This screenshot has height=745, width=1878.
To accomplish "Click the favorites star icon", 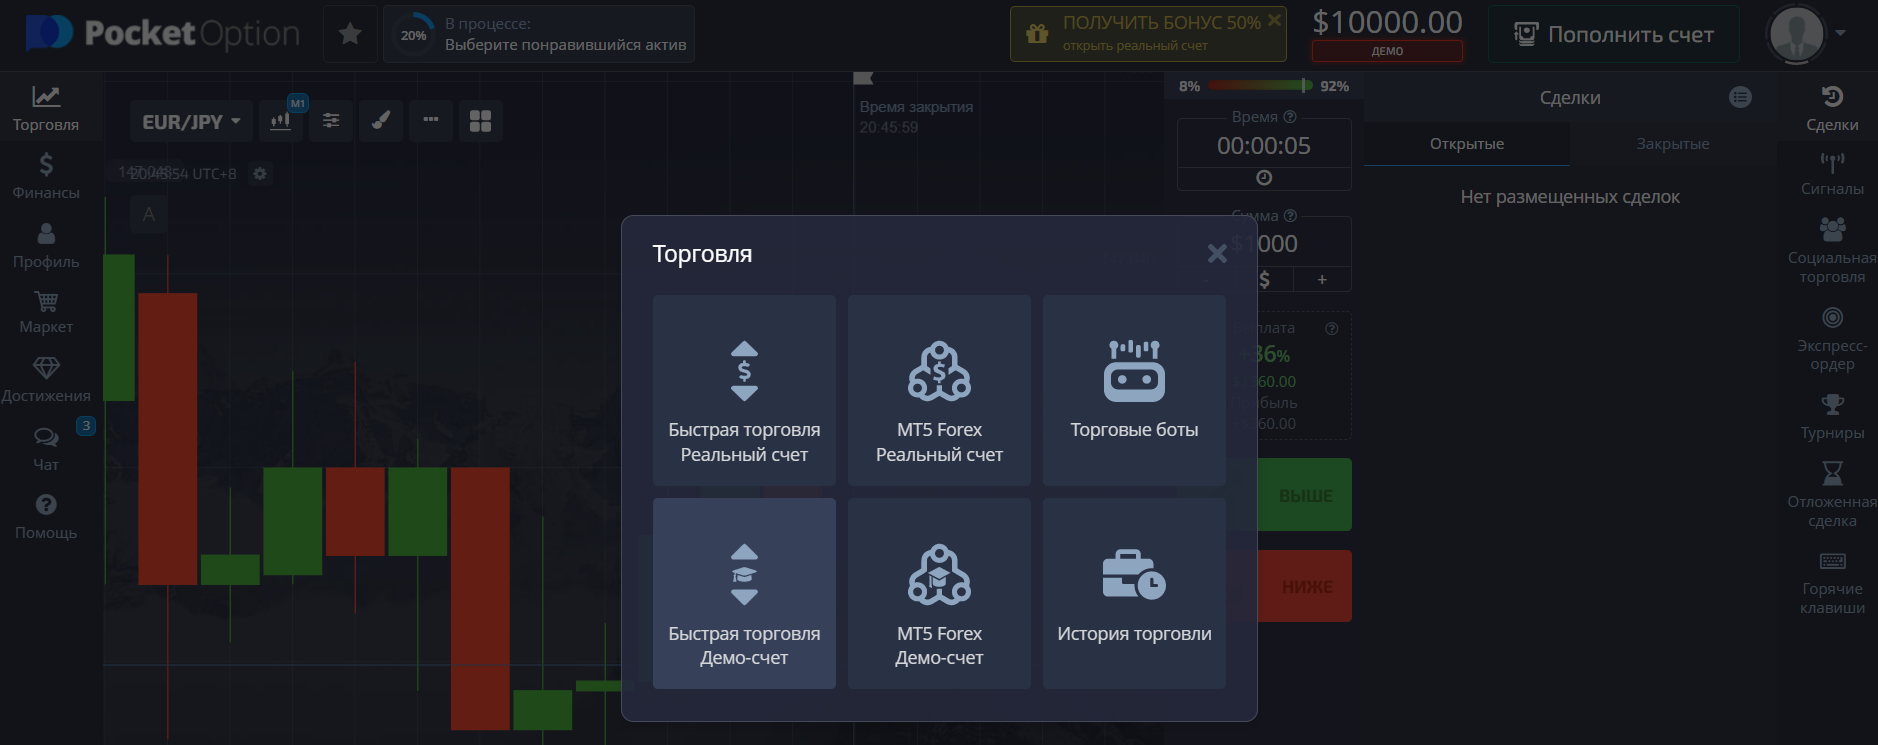I will point(350,34).
